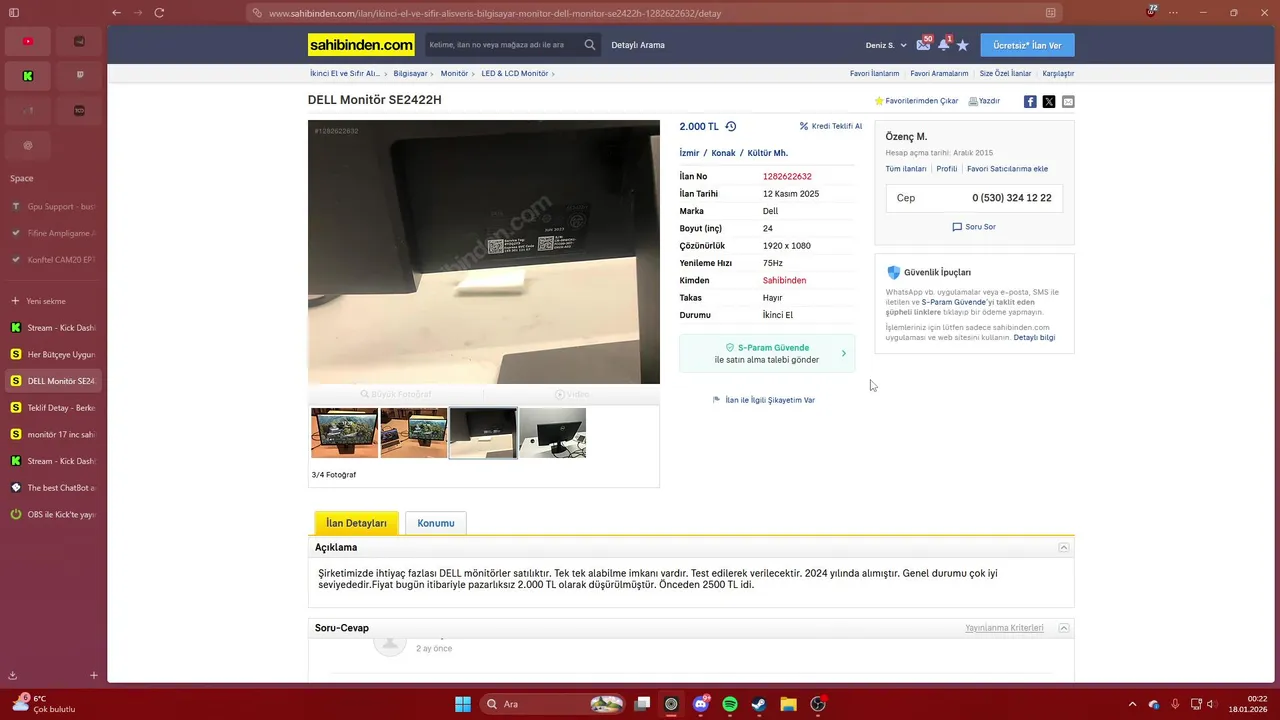Image resolution: width=1280 pixels, height=720 pixels.
Task: Open the Twitch pinned tab
Action: point(80,76)
